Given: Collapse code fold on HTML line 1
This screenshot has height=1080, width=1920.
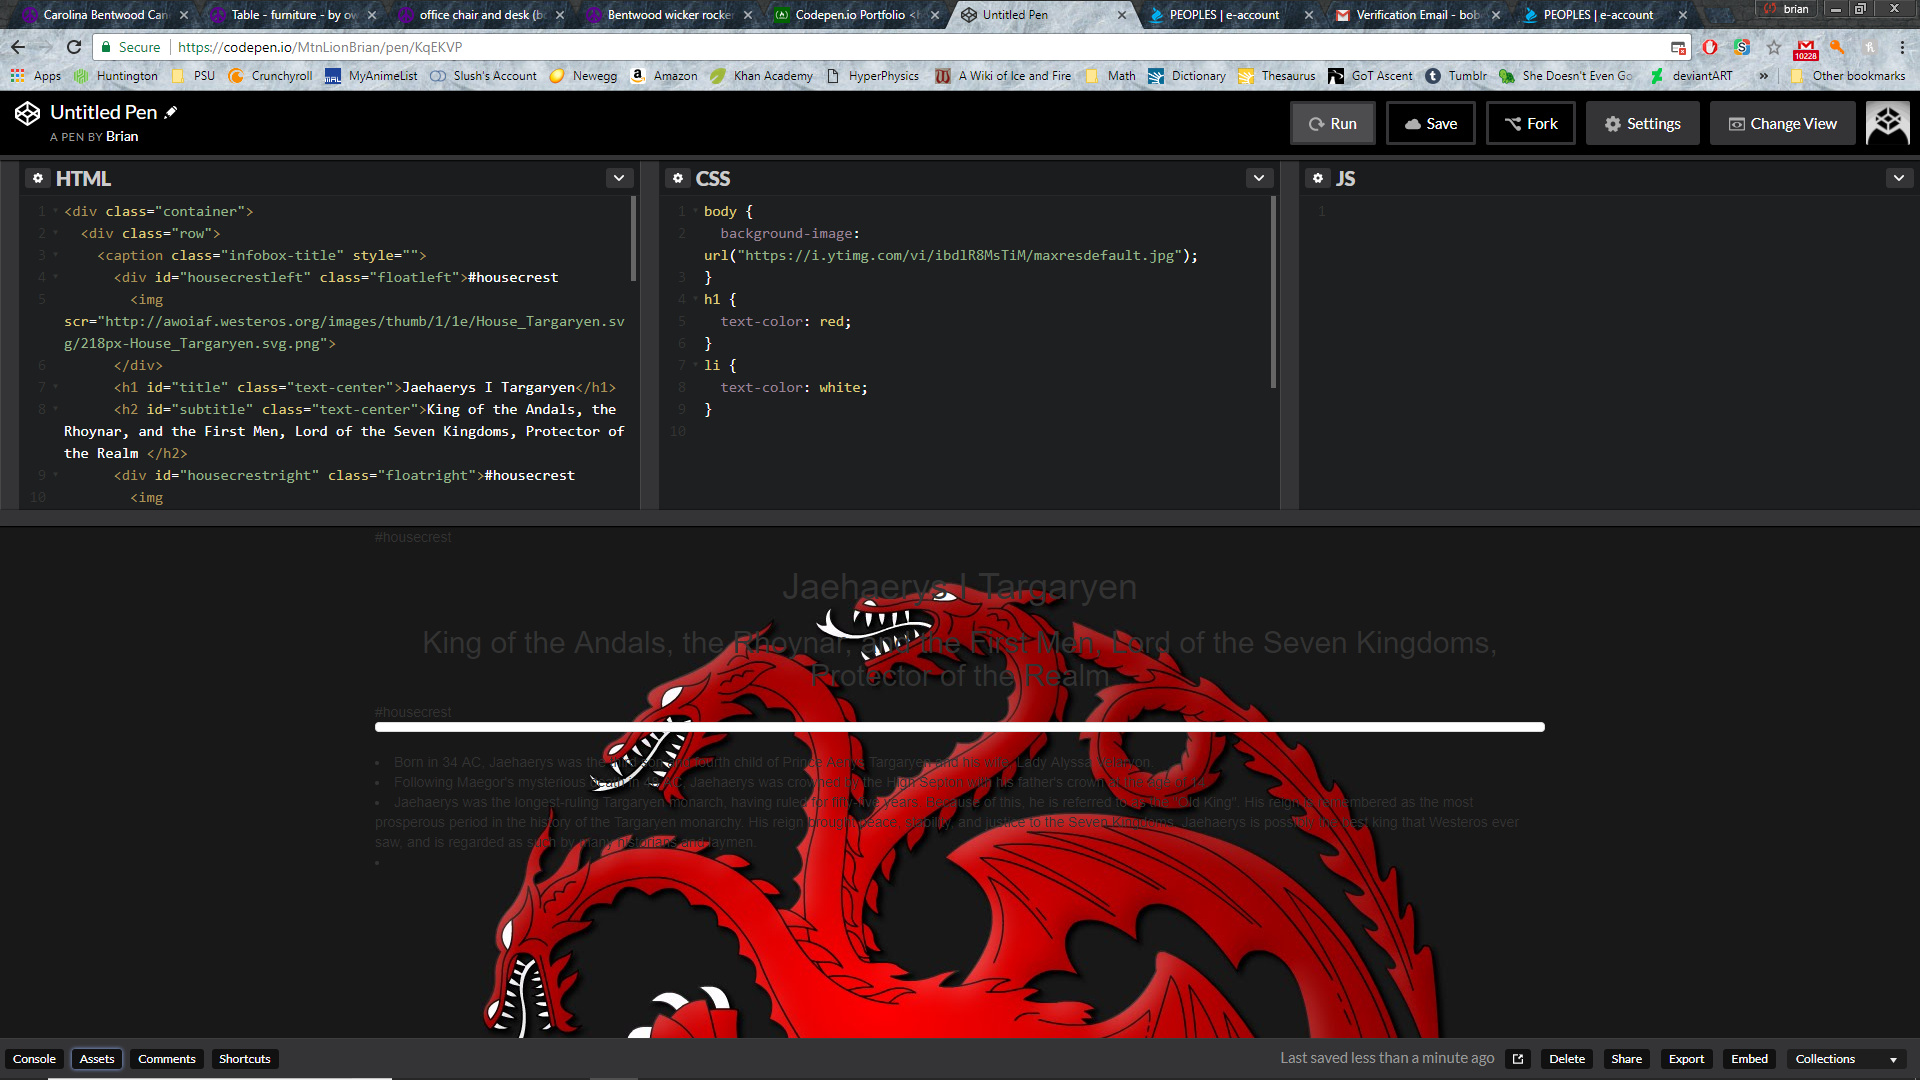Looking at the screenshot, I should pyautogui.click(x=55, y=211).
